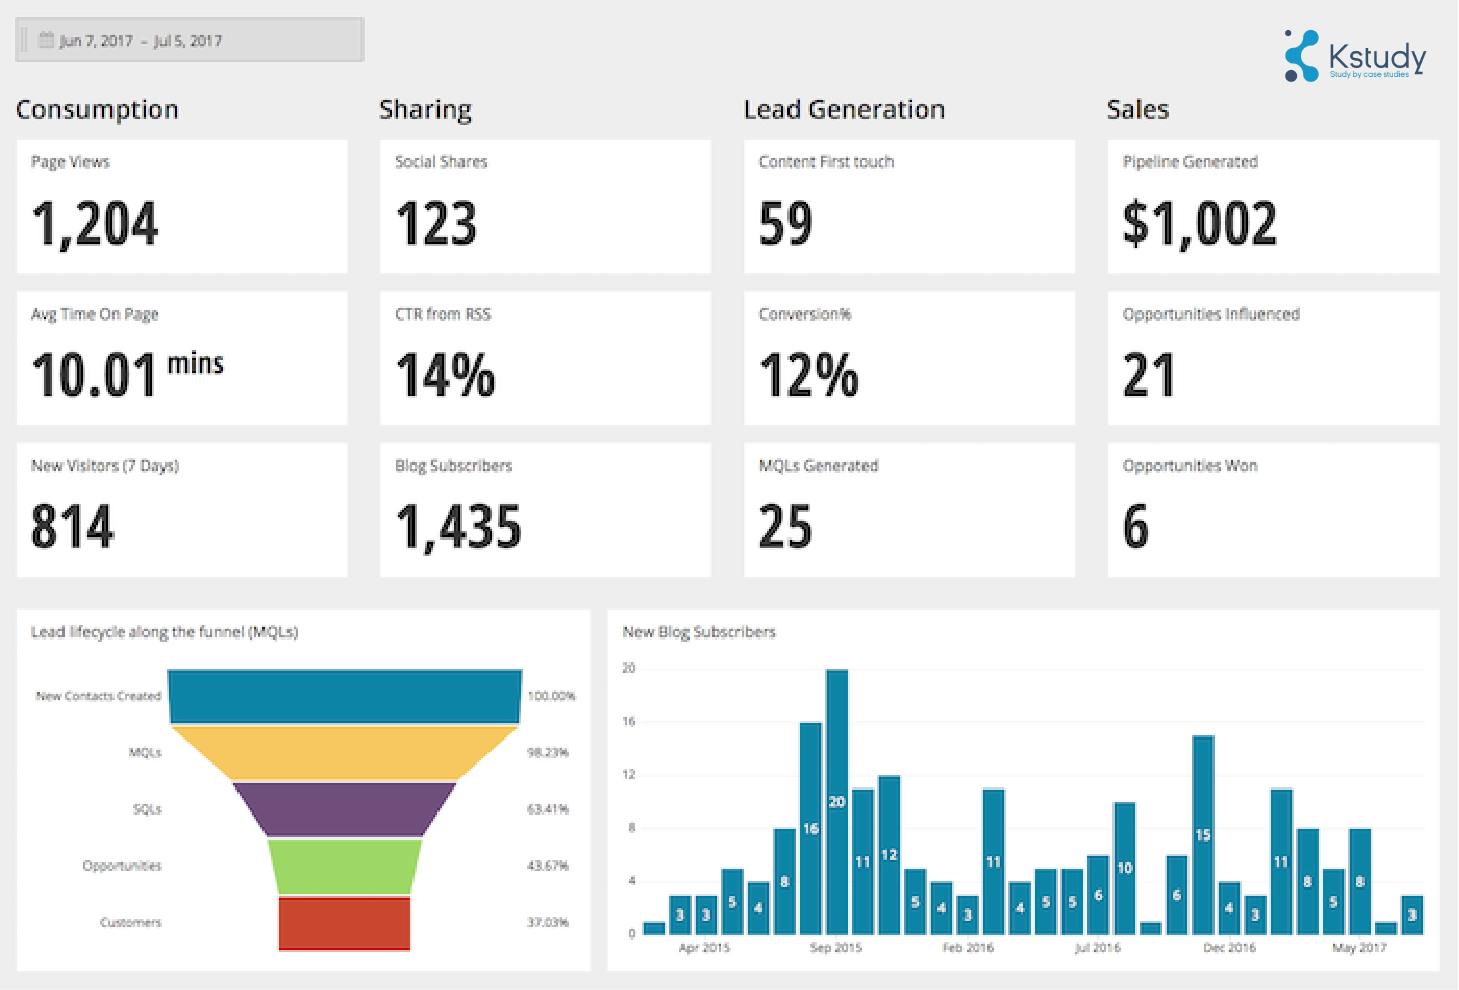Screen dimensions: 1459x990
Task: Click the Pipeline Generated $1,002 card
Action: tap(1273, 206)
